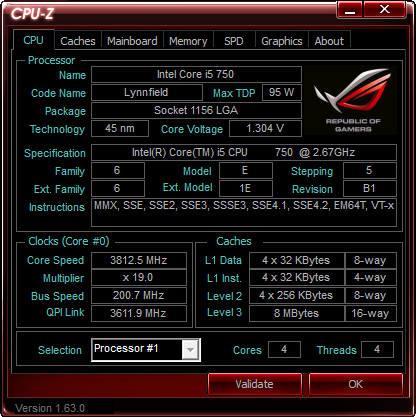Open the Graphics tab
This screenshot has width=416, height=417.
click(282, 41)
